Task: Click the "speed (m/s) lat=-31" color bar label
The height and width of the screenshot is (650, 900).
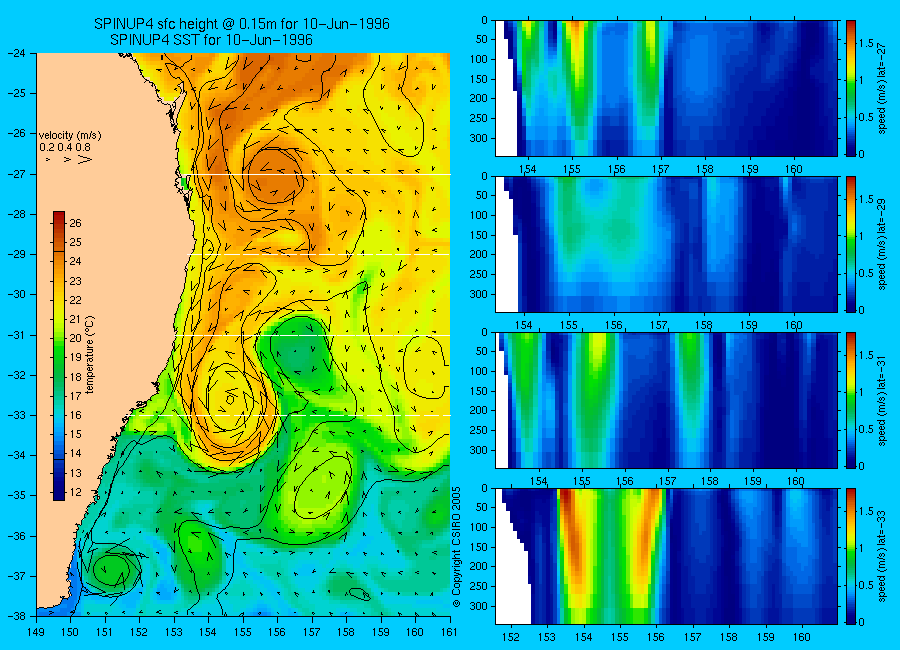Action: [882, 400]
